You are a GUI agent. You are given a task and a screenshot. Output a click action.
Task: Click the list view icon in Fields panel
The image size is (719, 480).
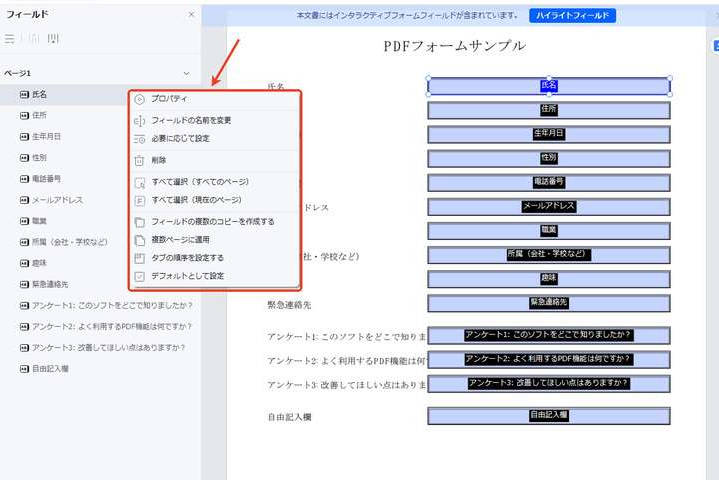pyautogui.click(x=9, y=39)
